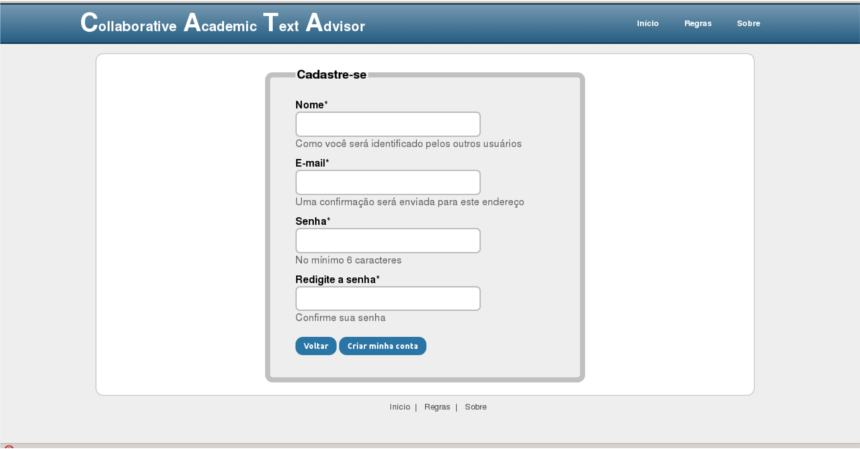
Task: Click the Nome* field label
Action: tap(312, 105)
